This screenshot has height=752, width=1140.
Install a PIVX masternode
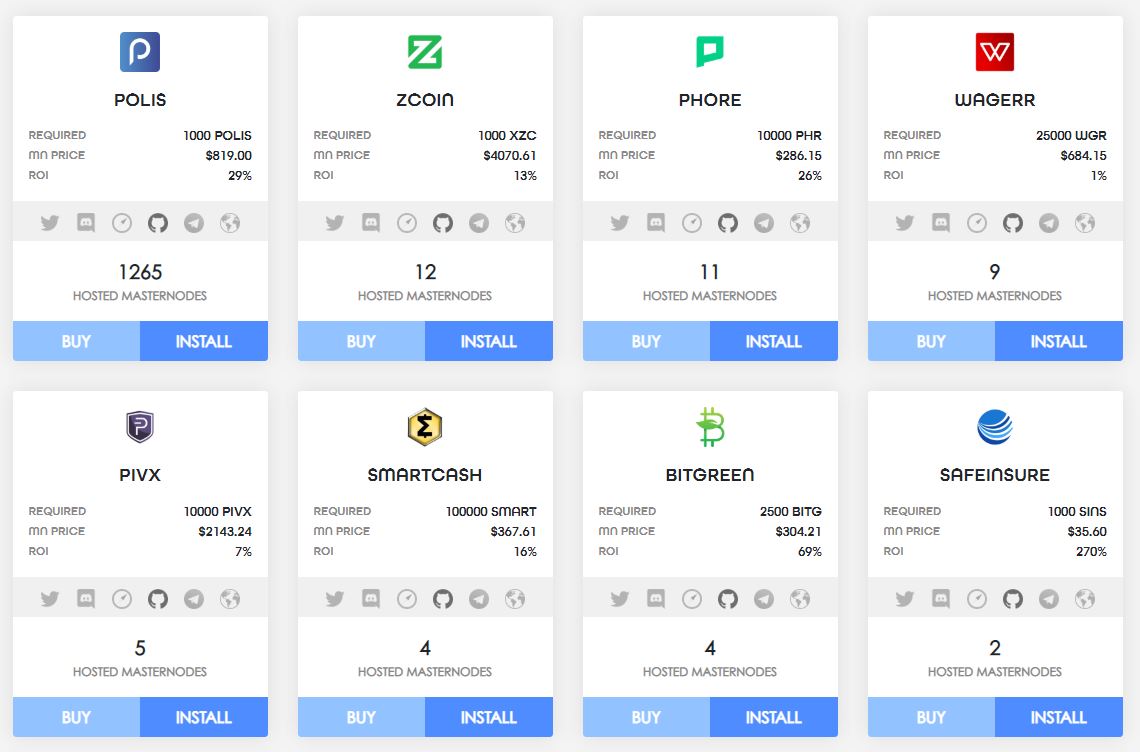[204, 717]
